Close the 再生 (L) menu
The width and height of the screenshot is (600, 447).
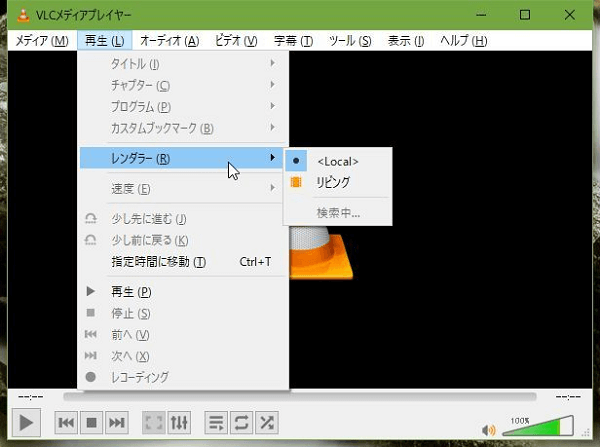104,41
